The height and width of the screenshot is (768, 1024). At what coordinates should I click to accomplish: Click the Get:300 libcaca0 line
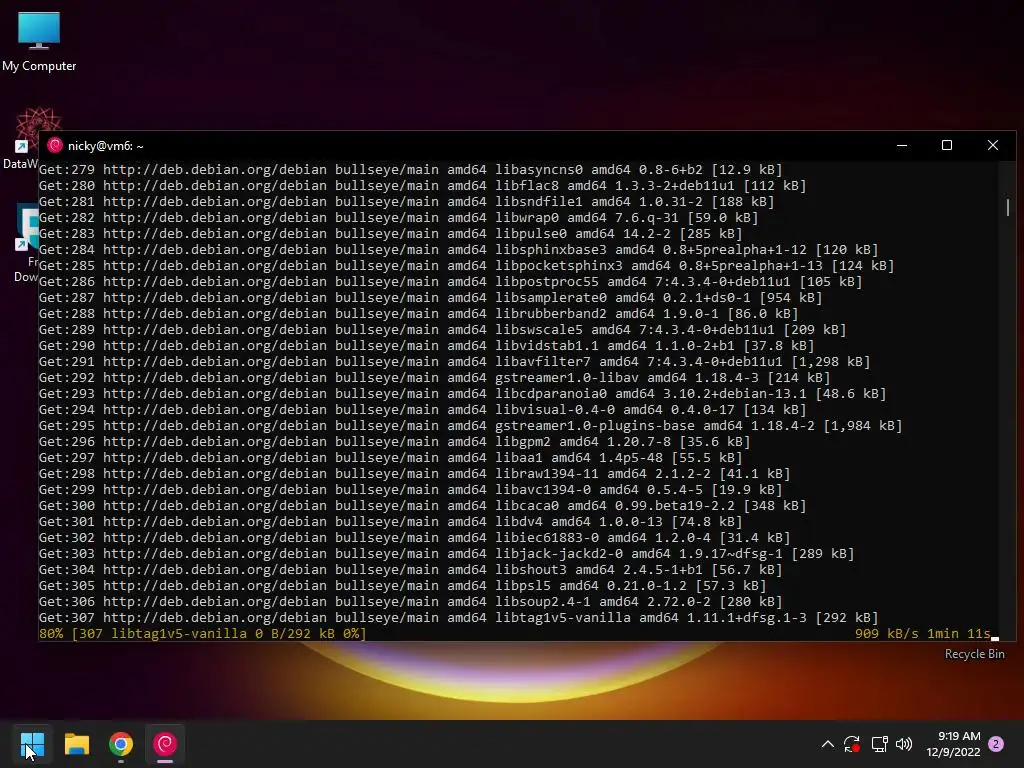click(423, 505)
